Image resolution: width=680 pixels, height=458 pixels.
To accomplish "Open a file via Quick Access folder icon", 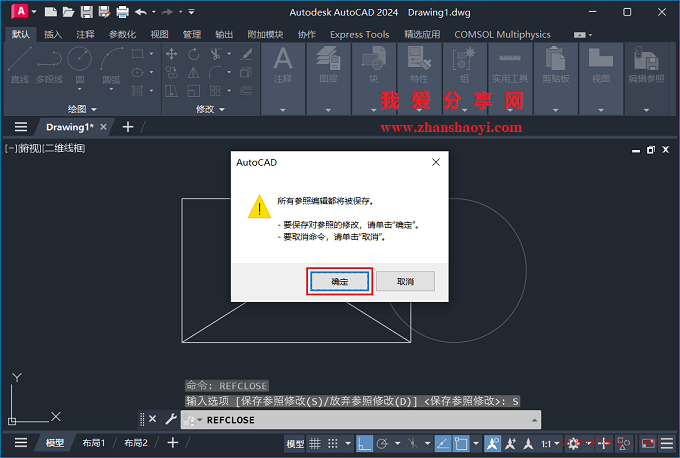I will [x=69, y=12].
